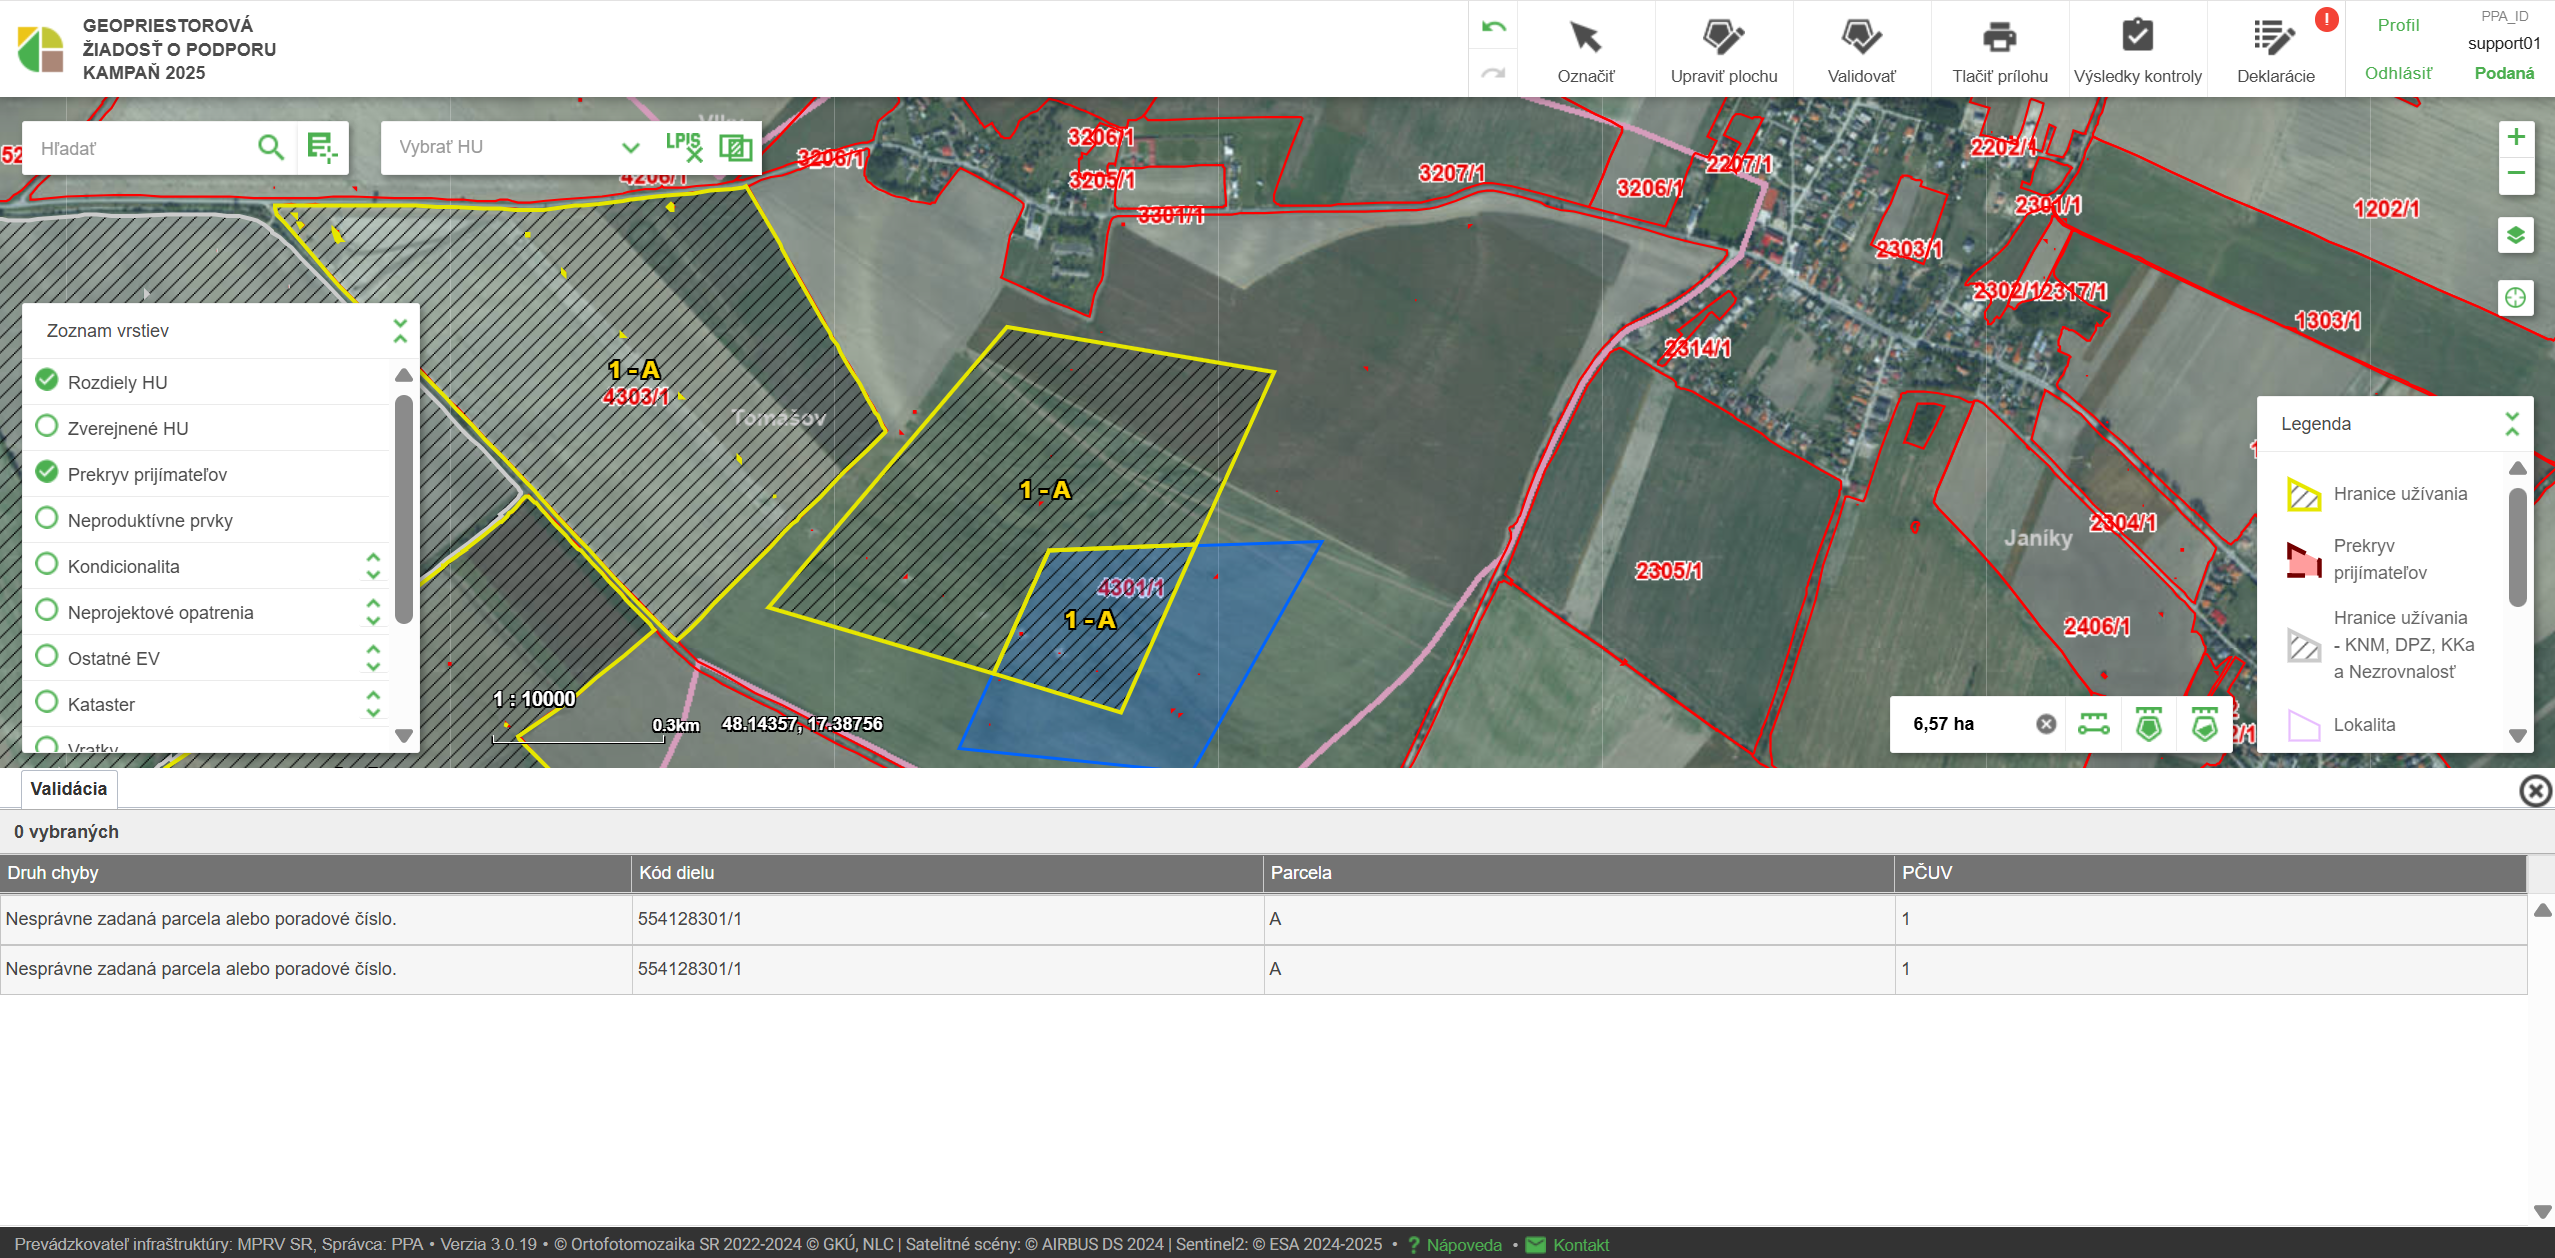The width and height of the screenshot is (2555, 1258).
Task: Enable the Zverejnené HU layer
Action: tap(46, 427)
